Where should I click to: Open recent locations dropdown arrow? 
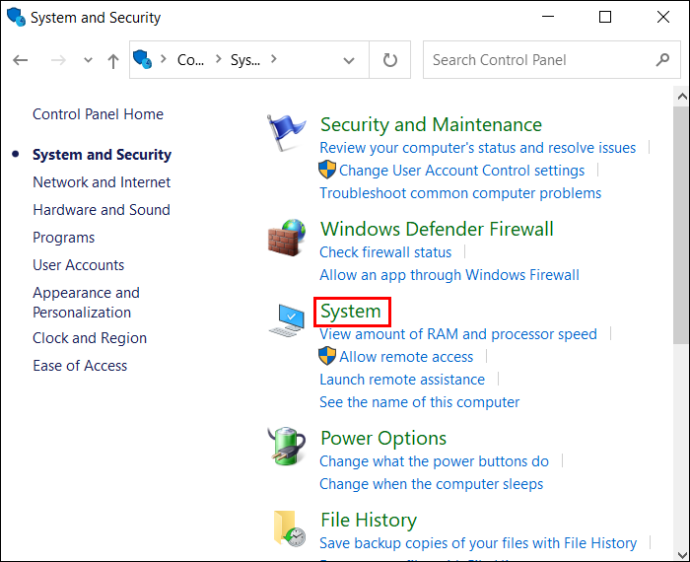[x=88, y=60]
